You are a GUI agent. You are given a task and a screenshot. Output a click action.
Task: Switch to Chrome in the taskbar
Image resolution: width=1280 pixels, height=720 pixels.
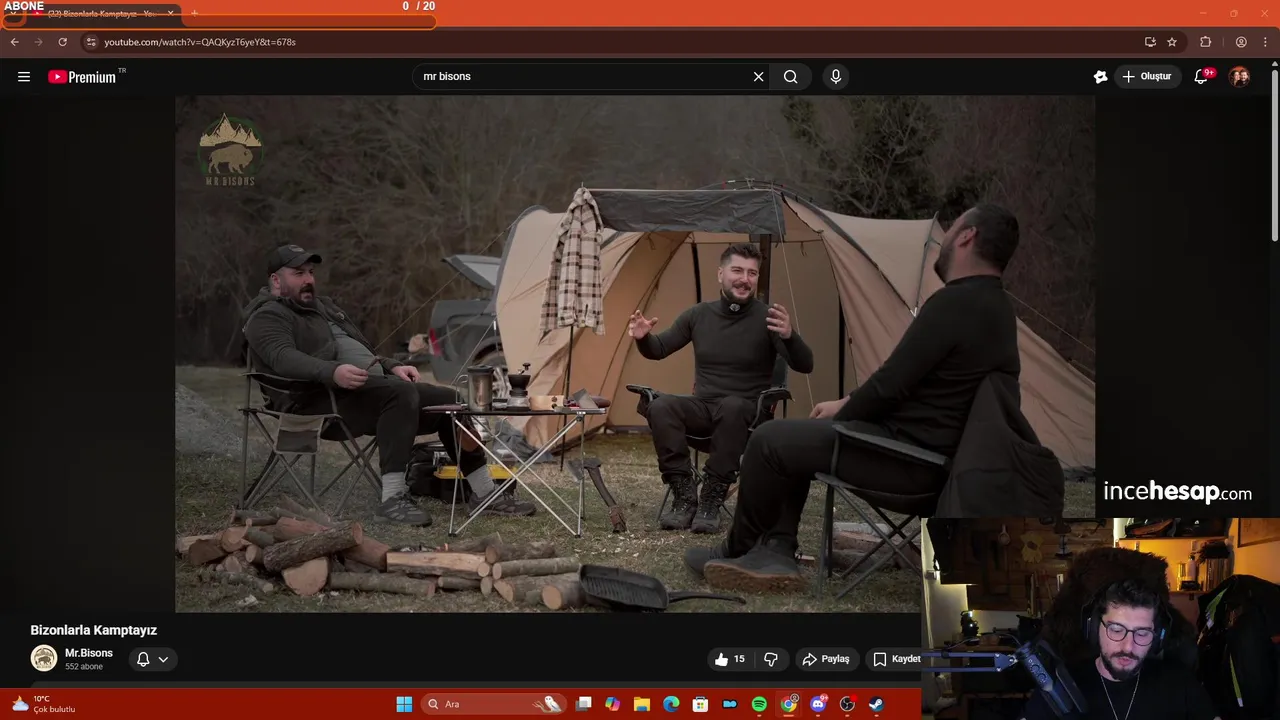[x=789, y=704]
